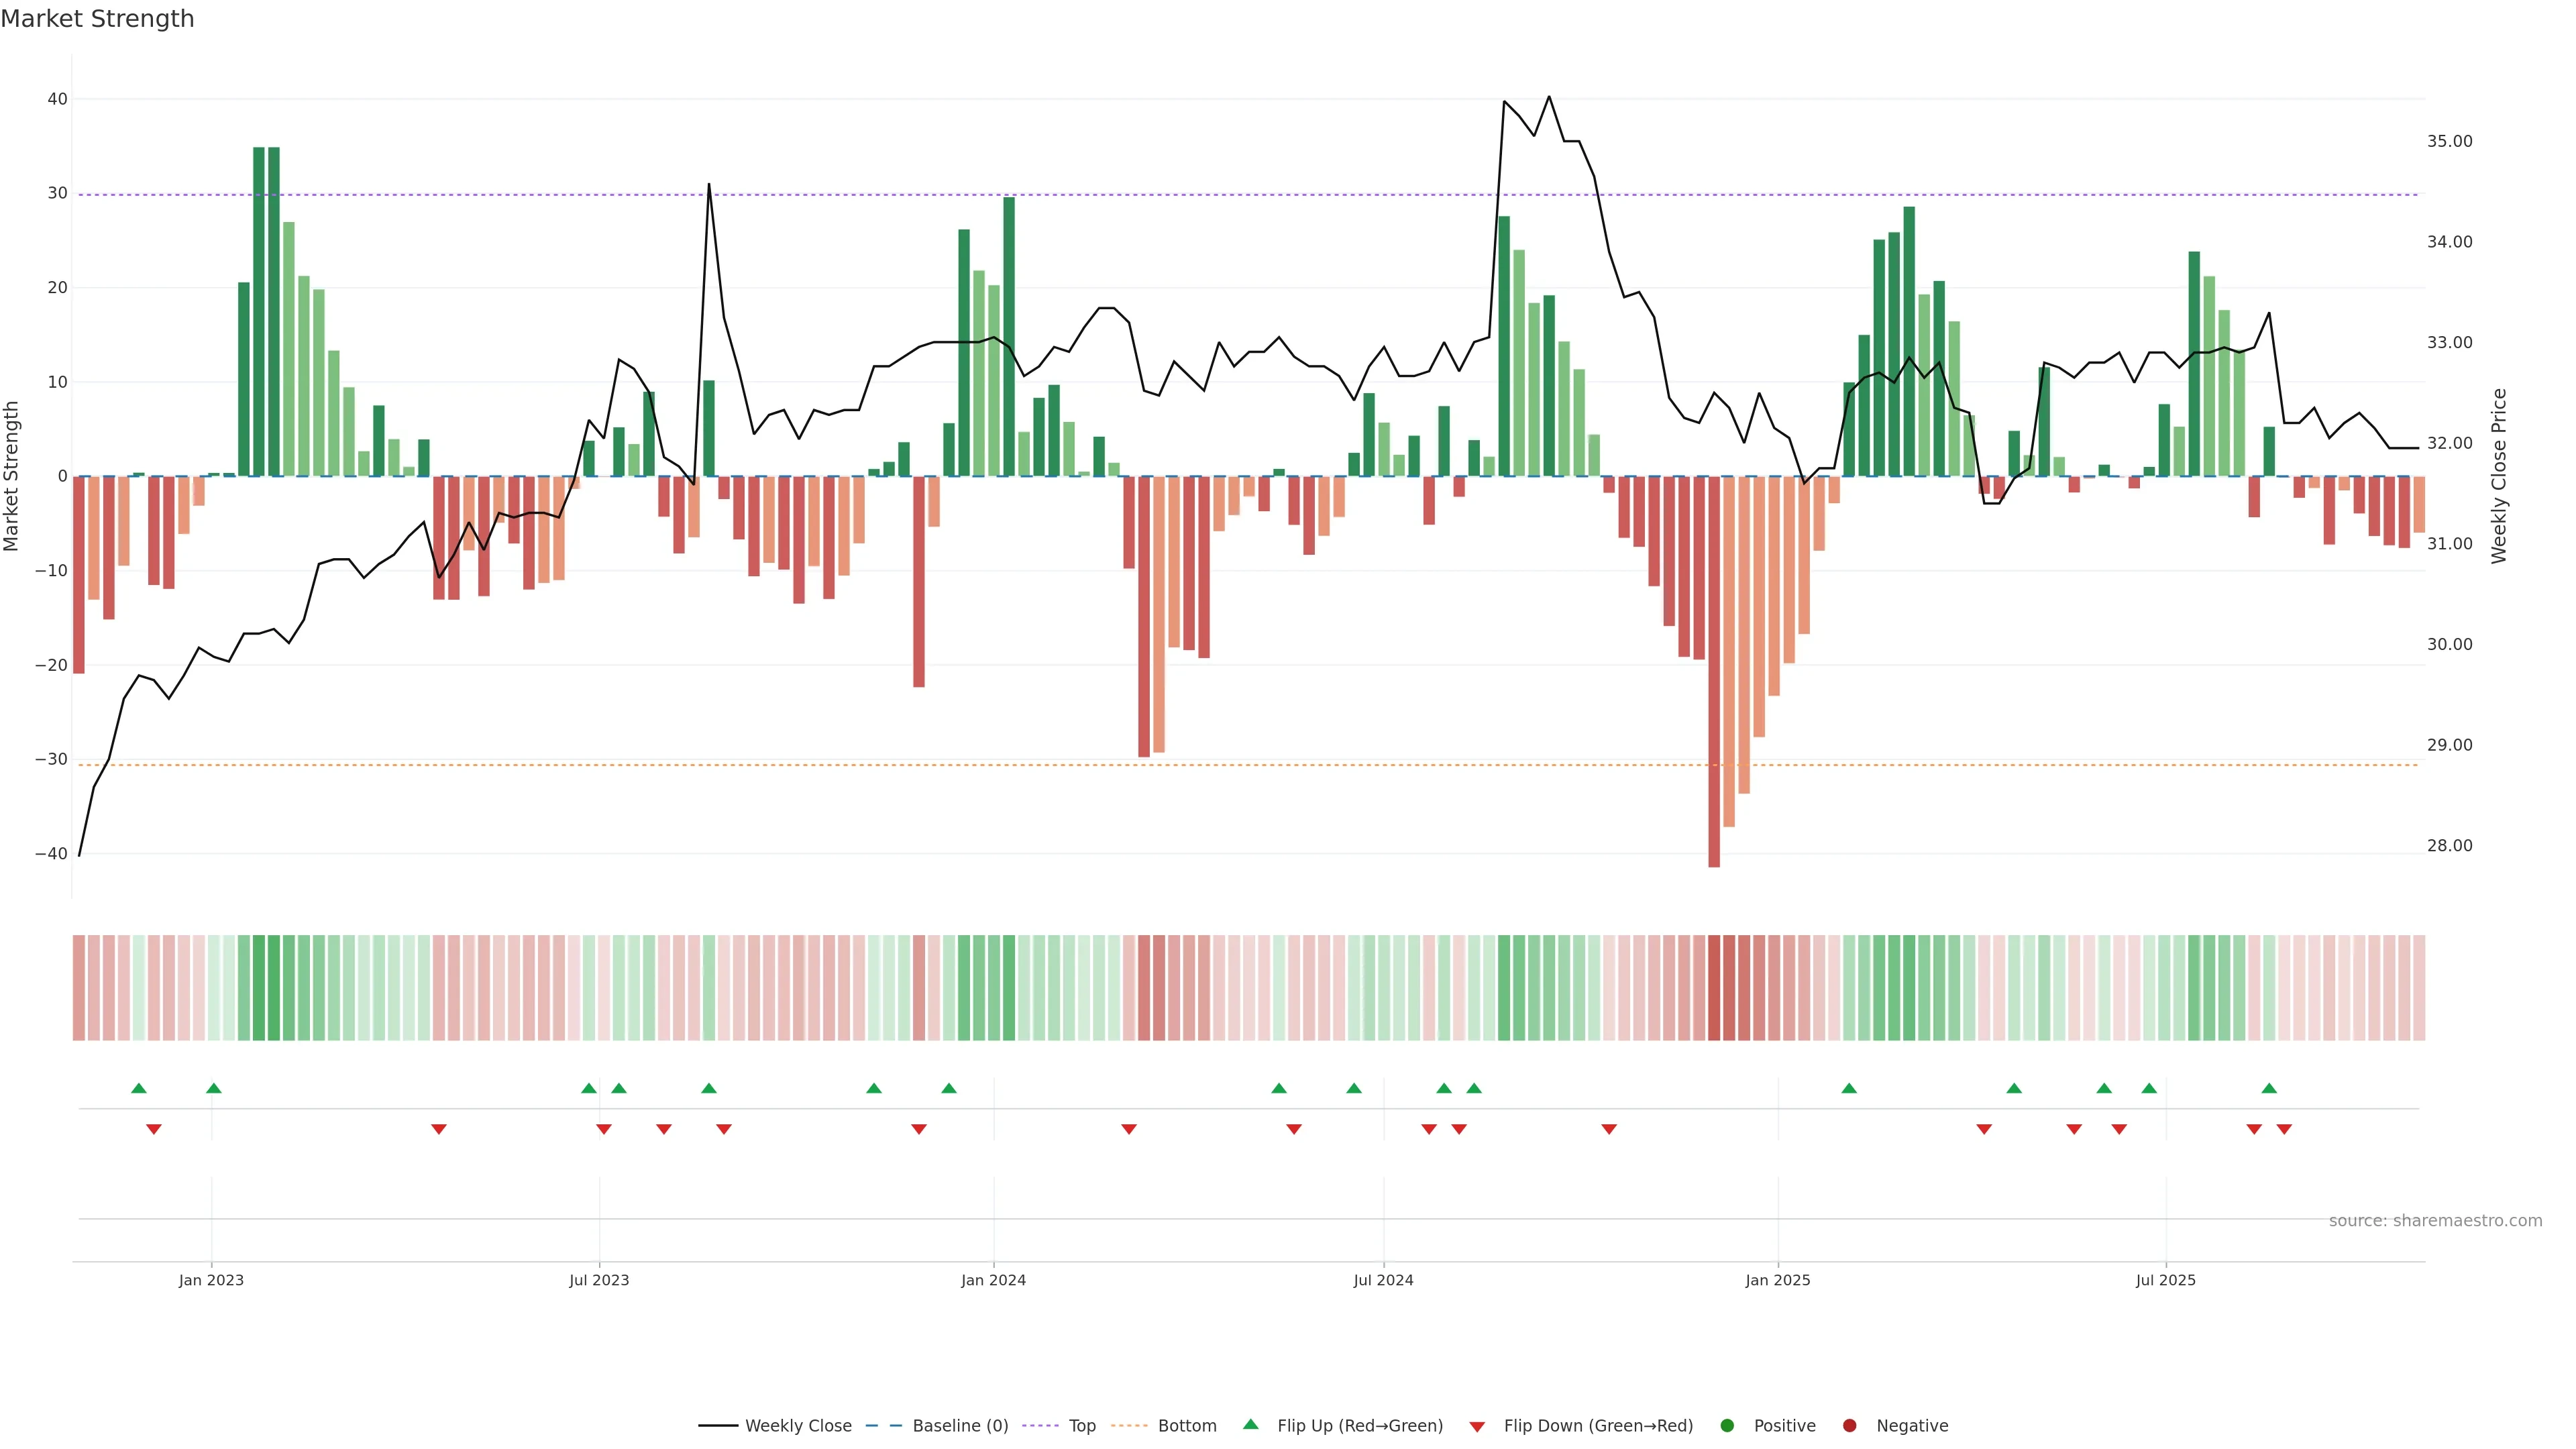Click the Jul 2025 x-axis label
The width and height of the screenshot is (2576, 1449).
tap(2165, 1280)
